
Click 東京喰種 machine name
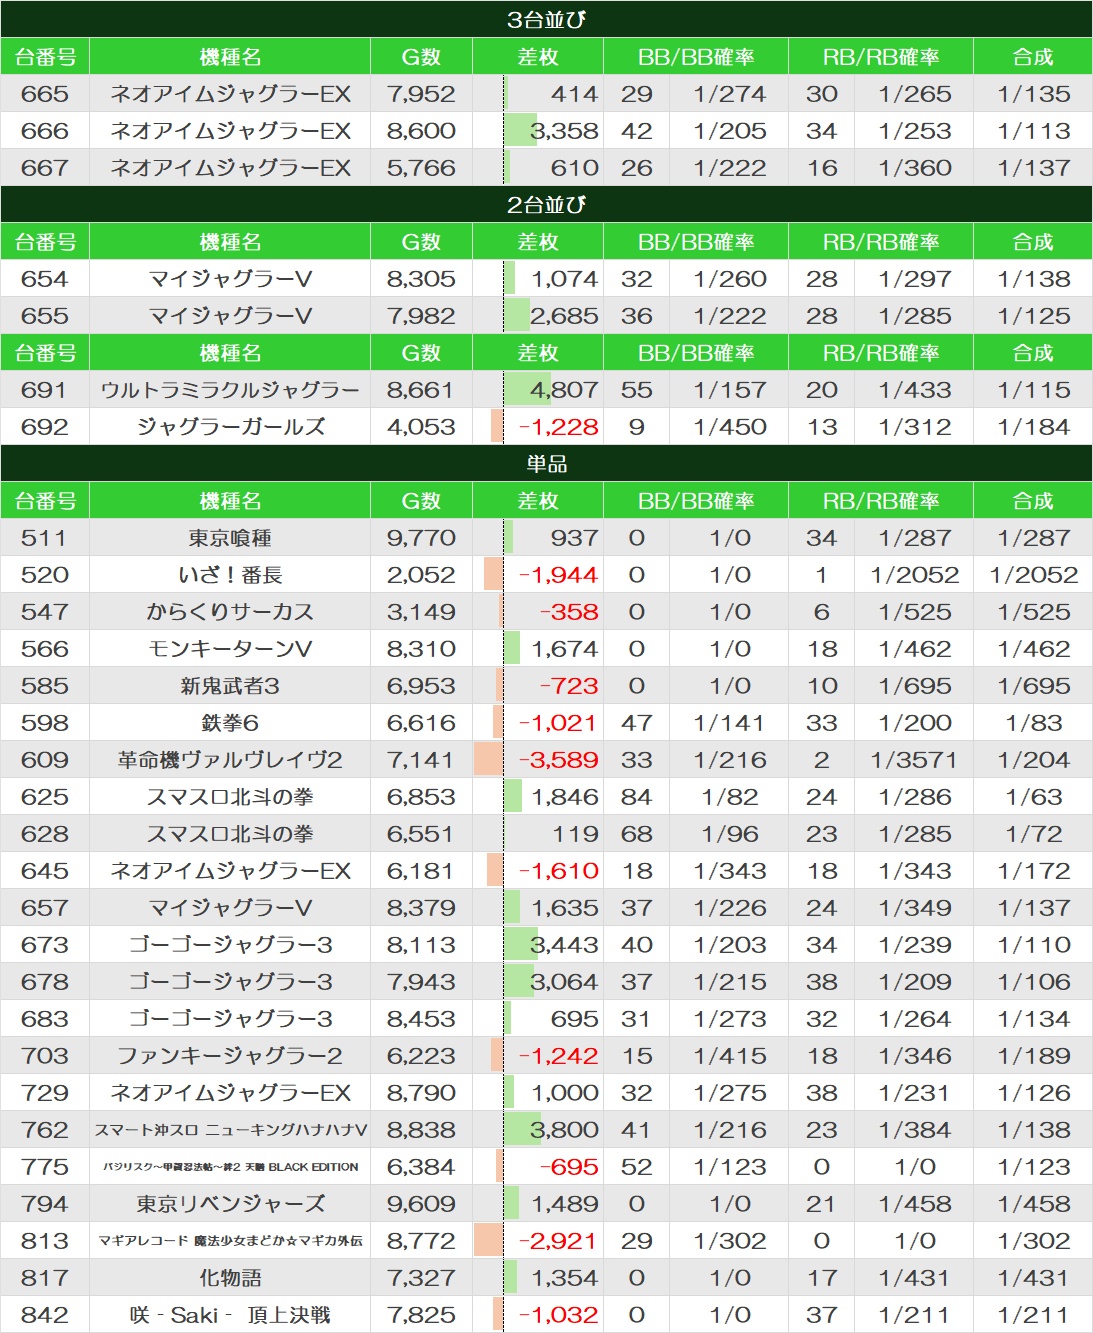tap(230, 538)
